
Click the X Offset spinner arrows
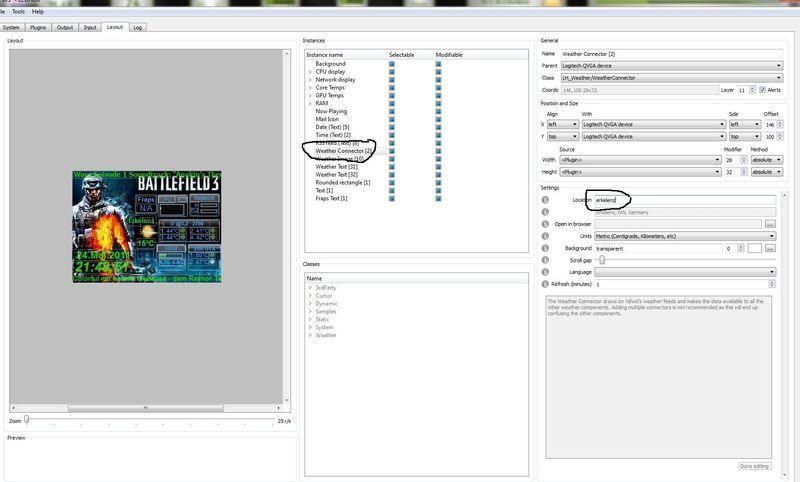pyautogui.click(x=779, y=124)
